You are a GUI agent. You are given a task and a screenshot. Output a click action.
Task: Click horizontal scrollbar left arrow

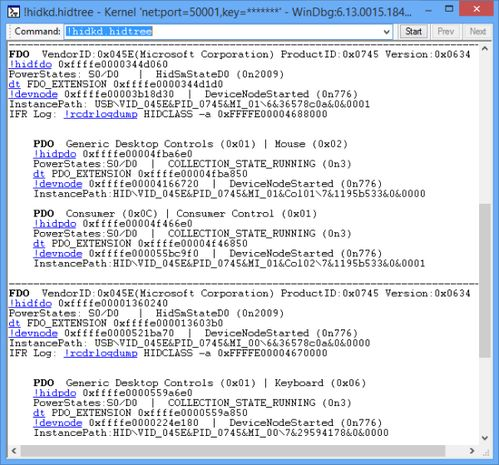[x=14, y=451]
